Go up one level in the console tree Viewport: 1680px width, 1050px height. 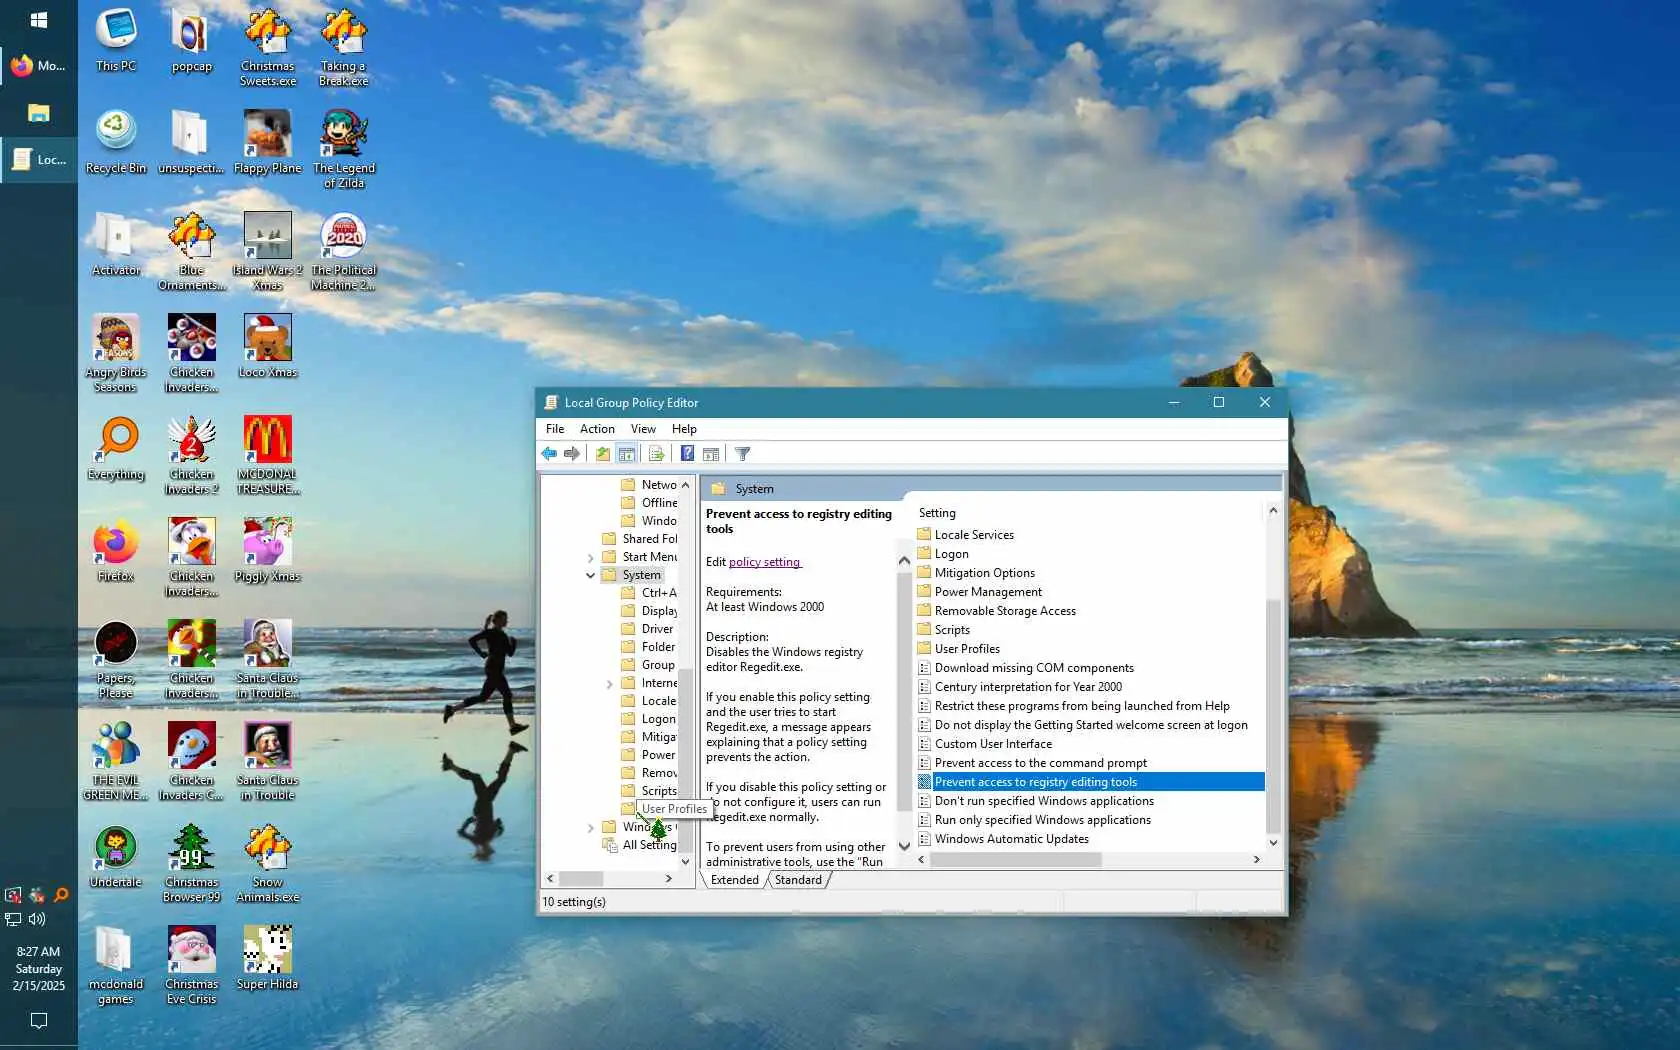click(603, 454)
